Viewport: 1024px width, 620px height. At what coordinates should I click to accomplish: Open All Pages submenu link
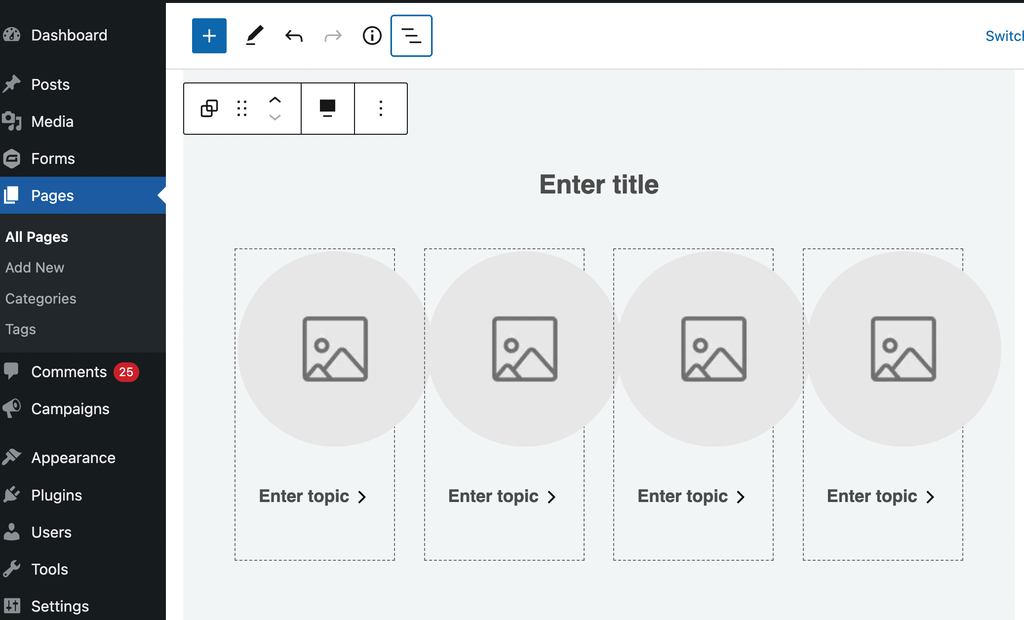coord(37,237)
